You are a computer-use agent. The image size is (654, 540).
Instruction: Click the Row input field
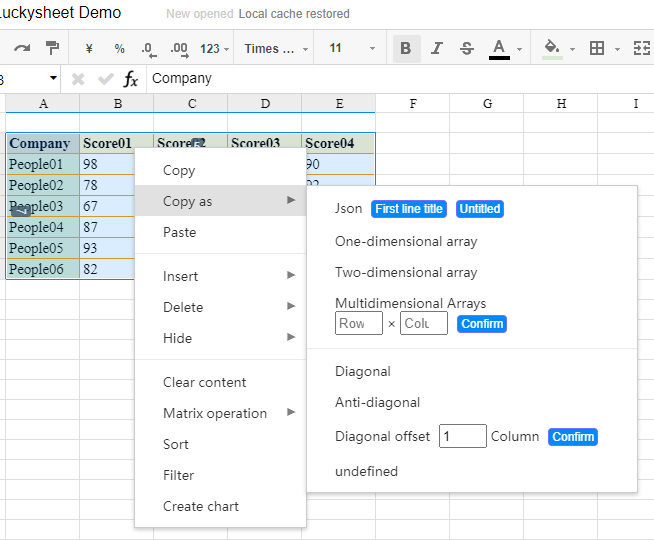pos(359,323)
